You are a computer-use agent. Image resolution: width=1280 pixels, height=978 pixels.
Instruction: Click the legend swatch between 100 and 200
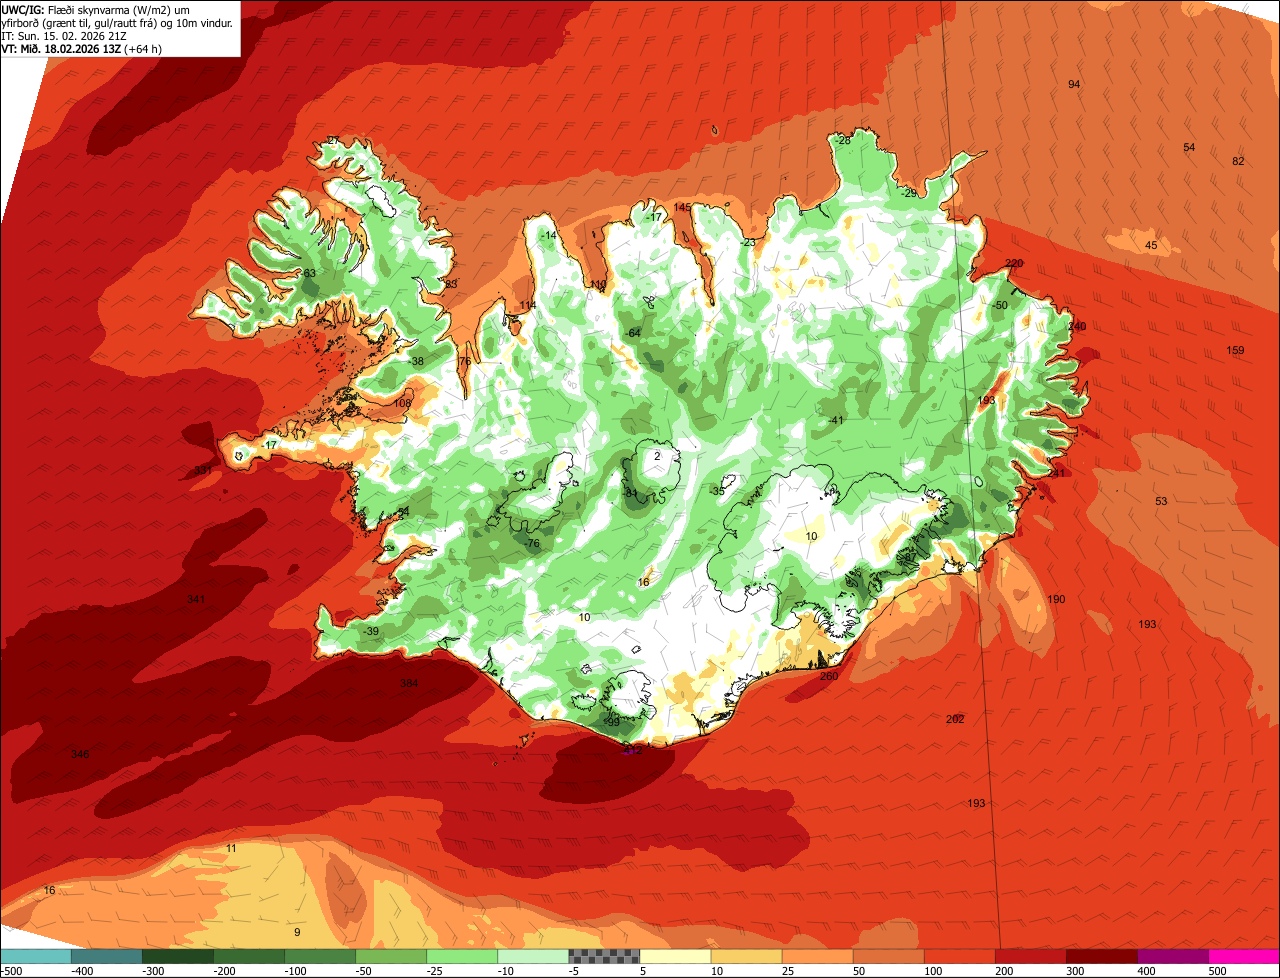click(959, 956)
